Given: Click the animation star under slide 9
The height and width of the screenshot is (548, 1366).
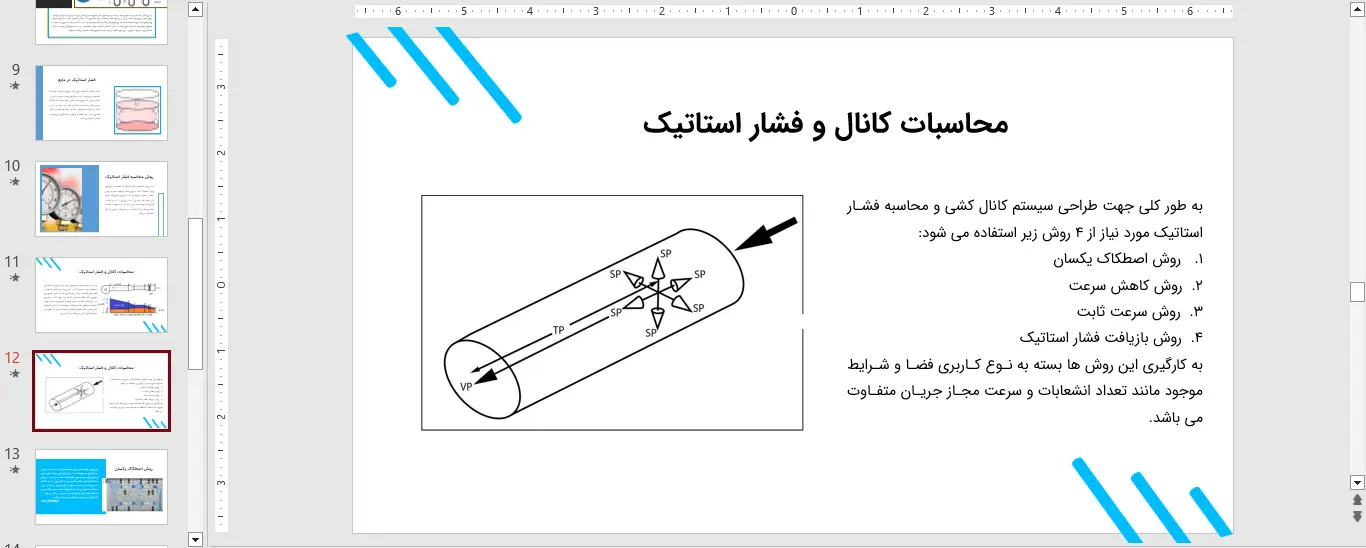Looking at the screenshot, I should click(x=14, y=87).
